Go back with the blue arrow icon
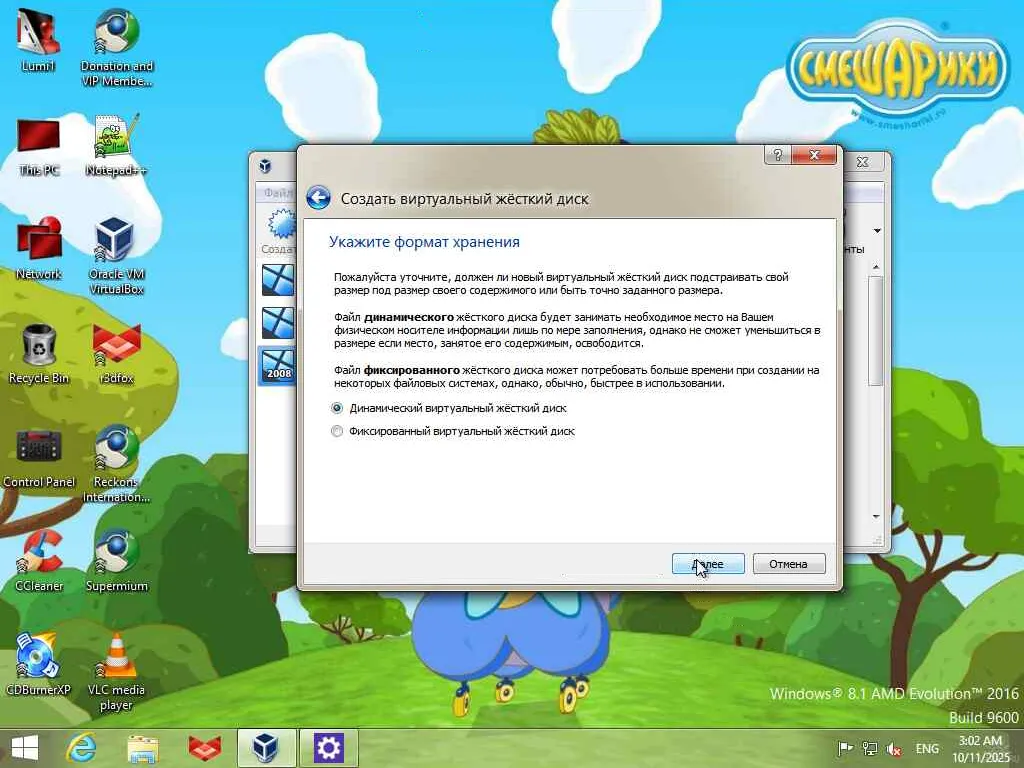The image size is (1024, 768). tap(318, 198)
